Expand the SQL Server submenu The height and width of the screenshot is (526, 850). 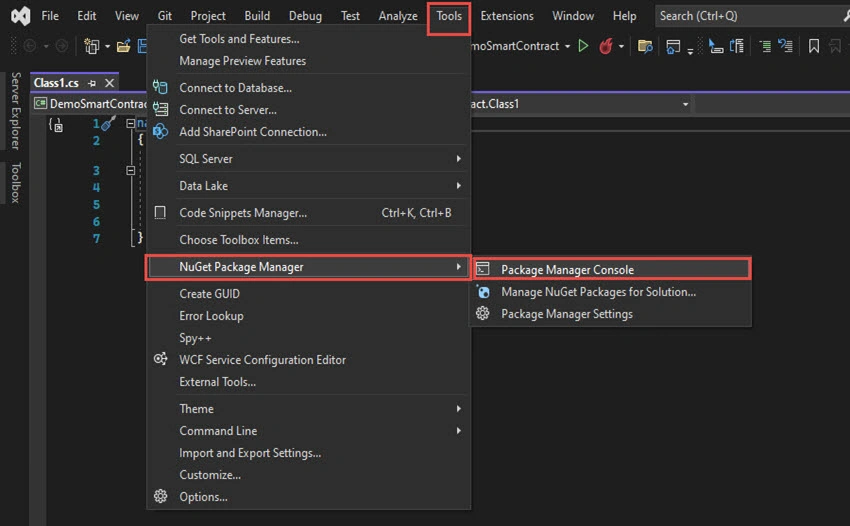tap(308, 158)
